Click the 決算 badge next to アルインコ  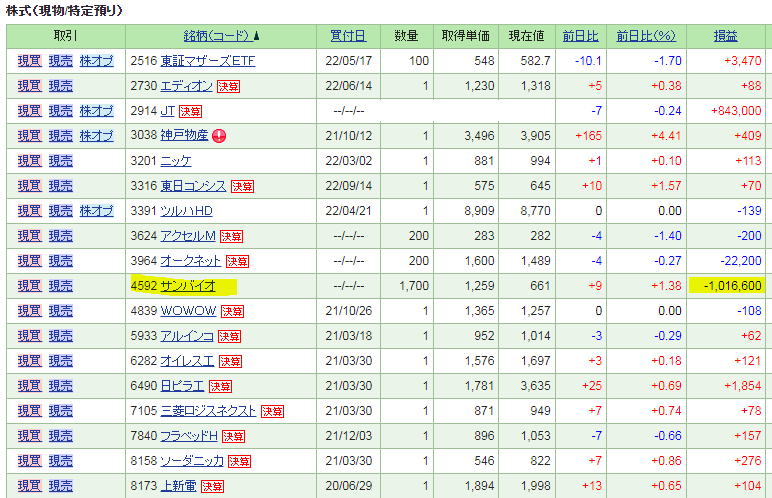coord(229,337)
